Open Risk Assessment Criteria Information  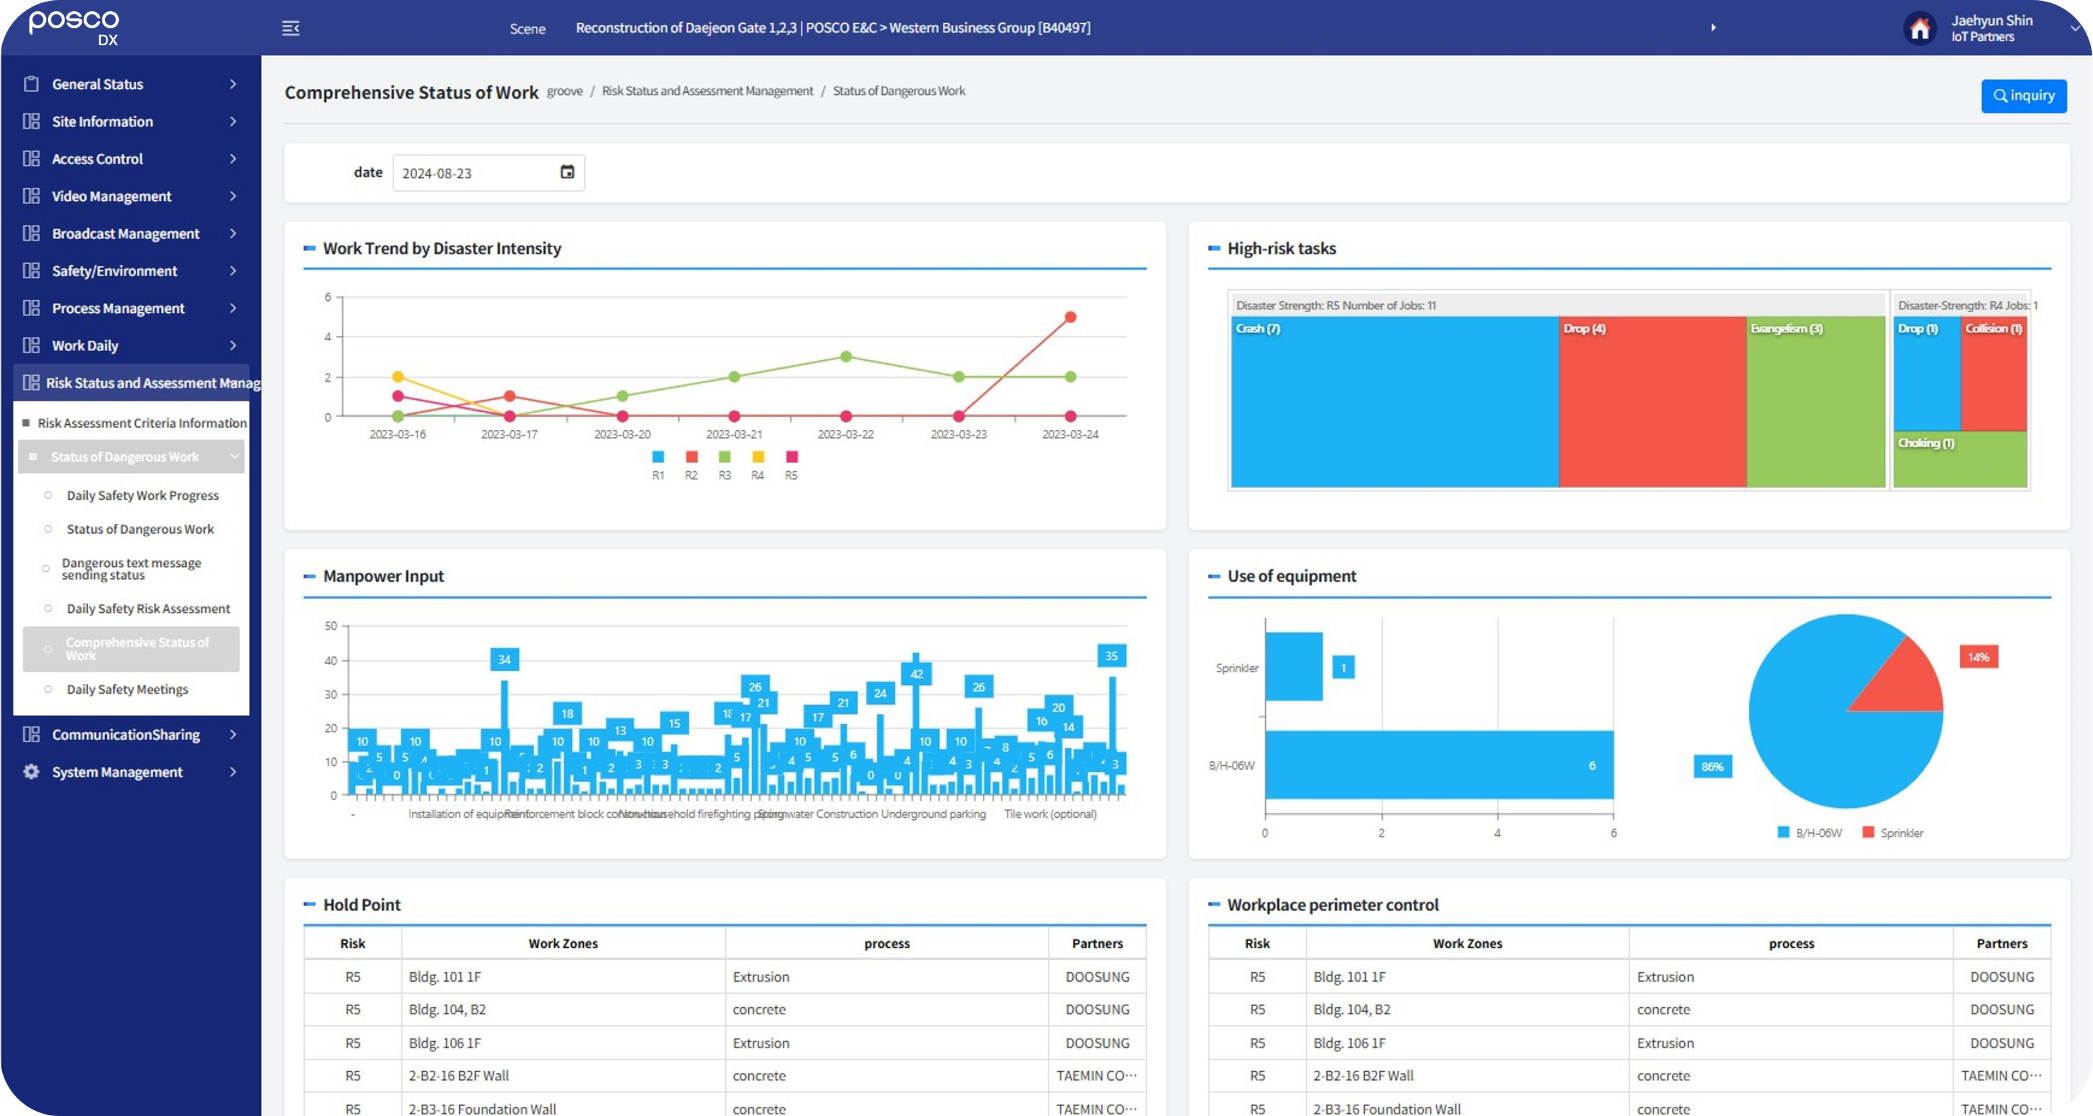142,423
